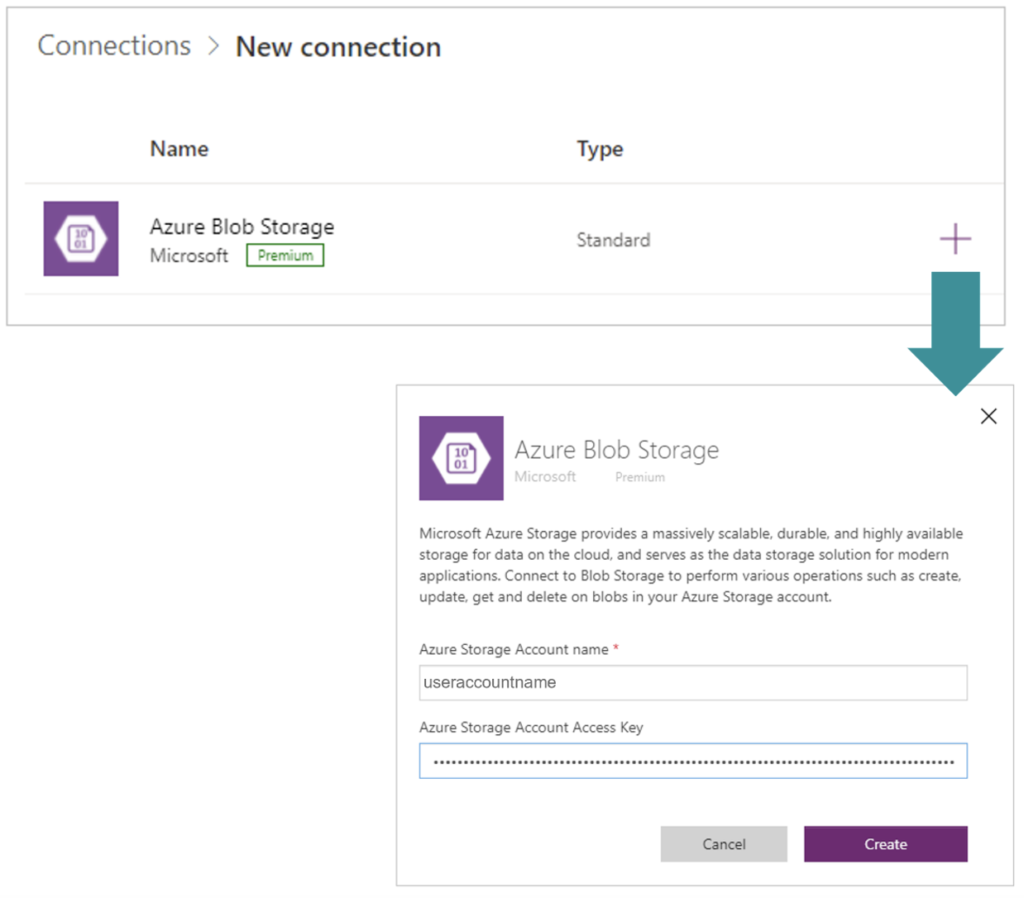Create the Azure Blob Storage connection
This screenshot has width=1024, height=898.
pyautogui.click(x=886, y=844)
